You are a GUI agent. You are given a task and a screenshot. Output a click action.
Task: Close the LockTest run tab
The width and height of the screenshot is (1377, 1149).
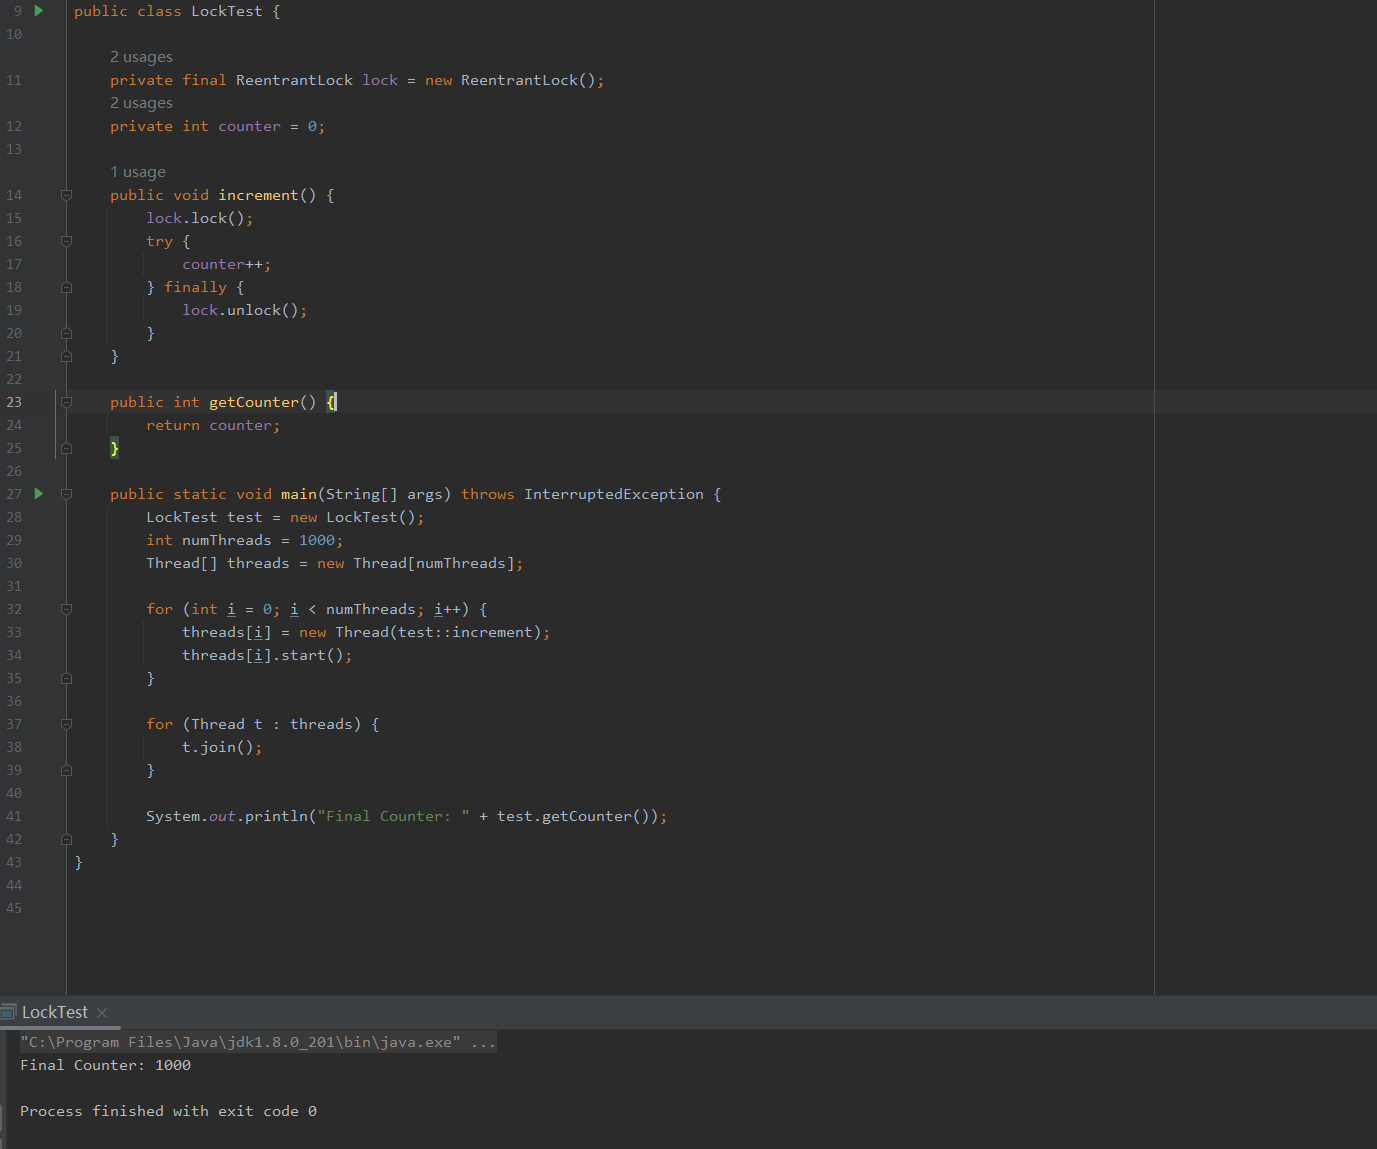pyautogui.click(x=102, y=1013)
